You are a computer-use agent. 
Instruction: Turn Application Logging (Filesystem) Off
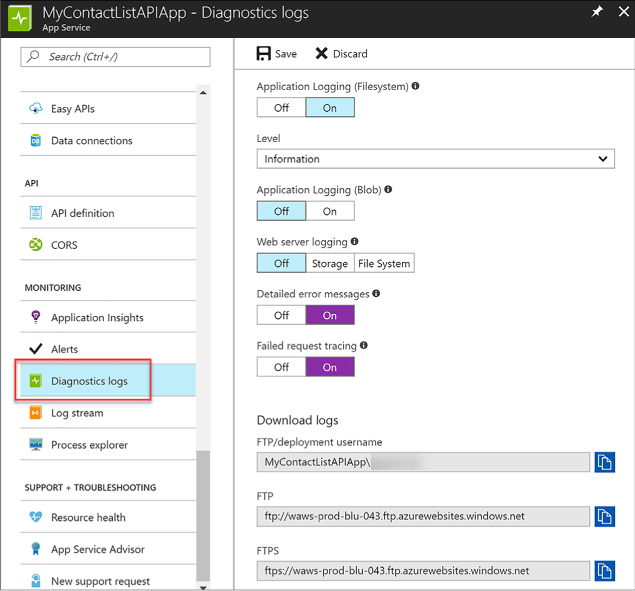pos(281,108)
